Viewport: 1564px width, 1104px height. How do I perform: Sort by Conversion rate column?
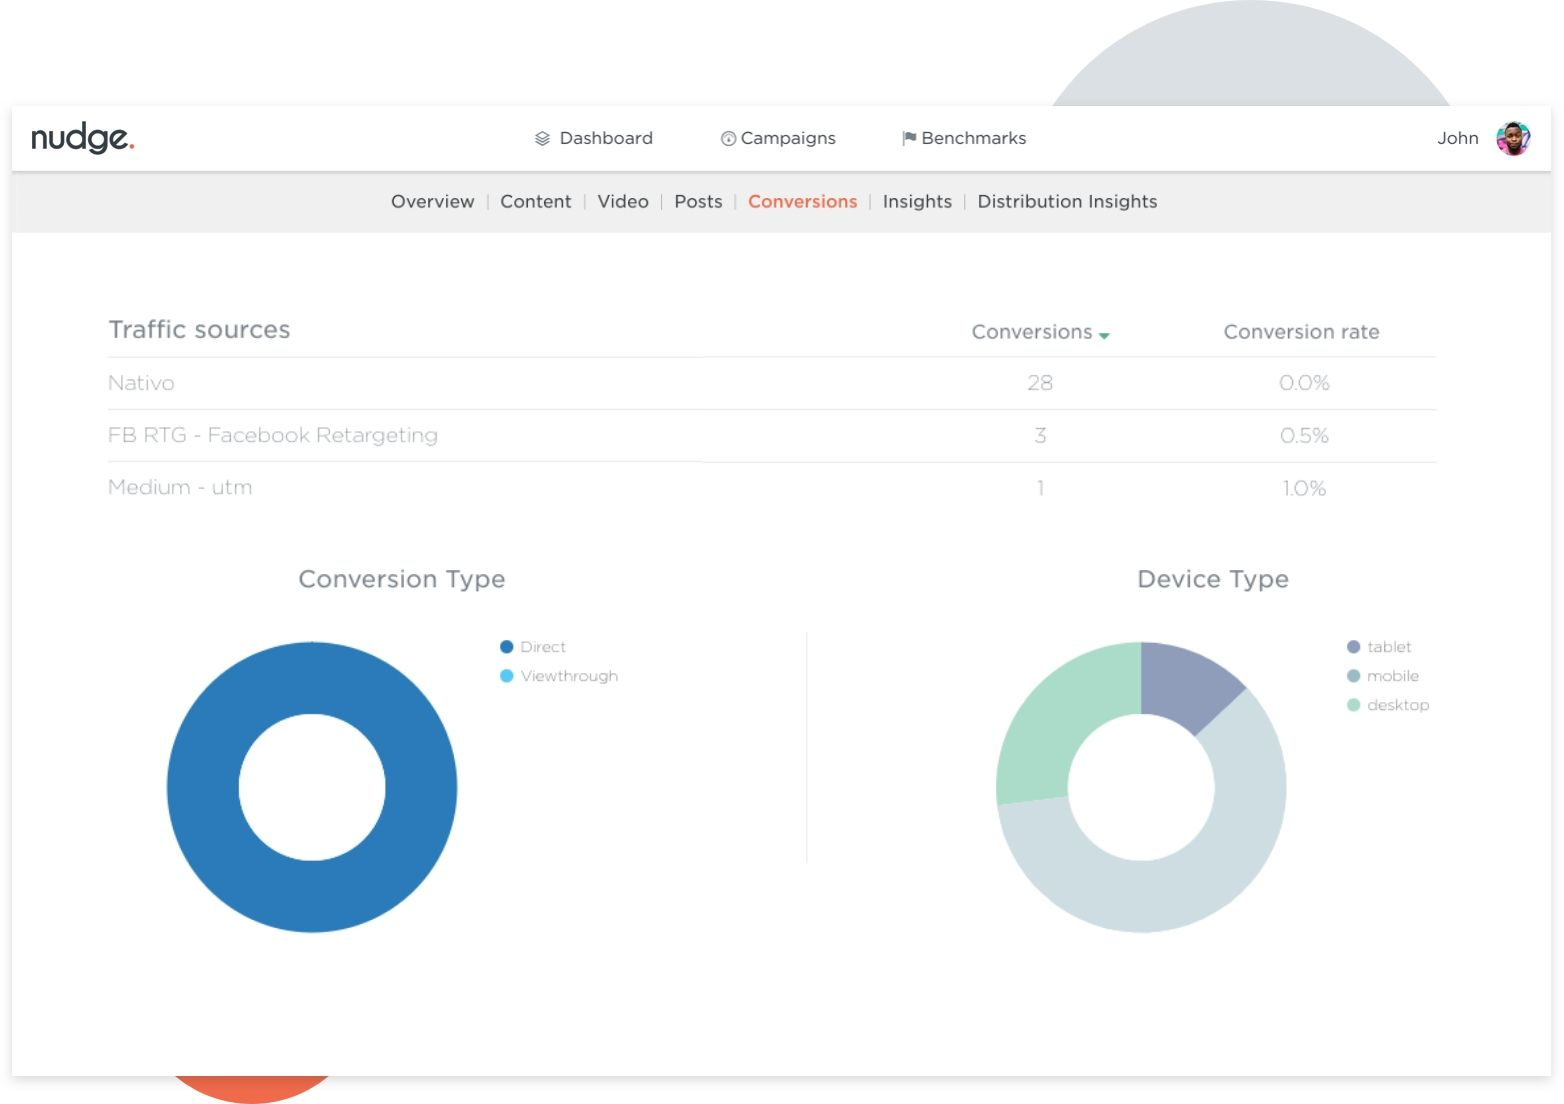1300,332
